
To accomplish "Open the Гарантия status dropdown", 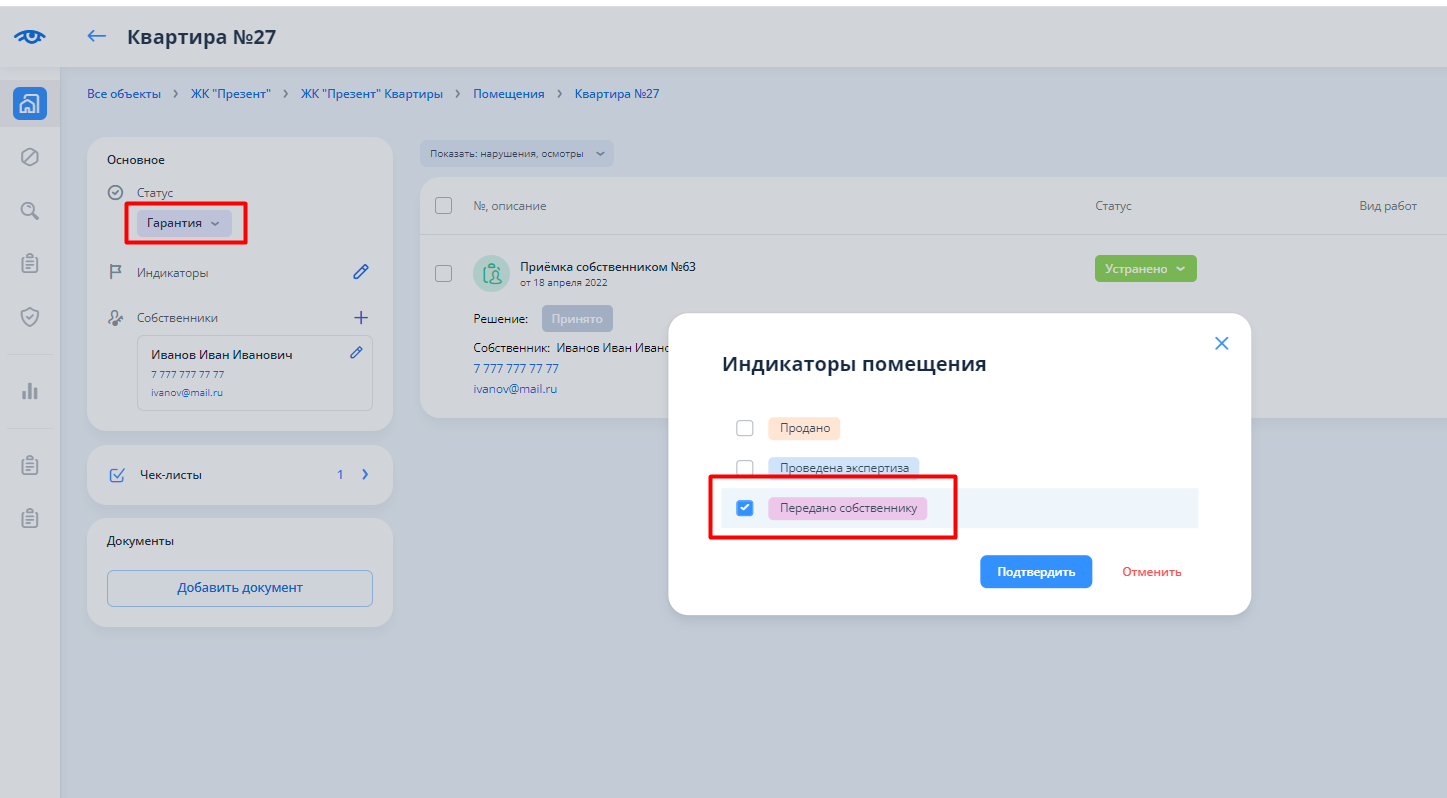I will click(x=184, y=223).
